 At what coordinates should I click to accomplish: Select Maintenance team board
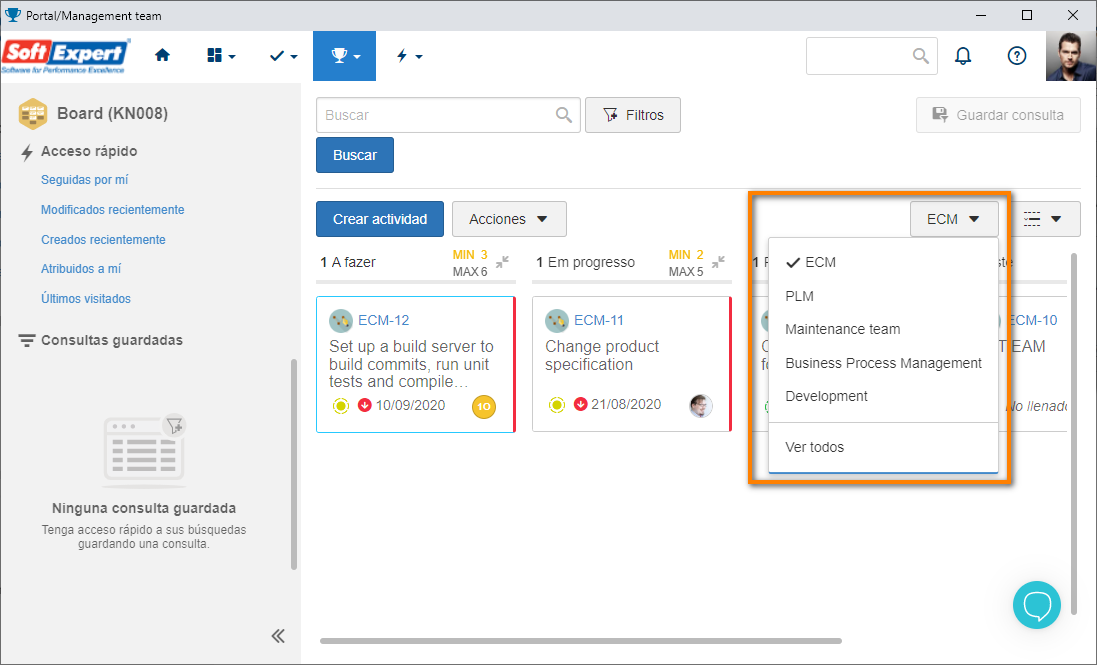click(883, 329)
